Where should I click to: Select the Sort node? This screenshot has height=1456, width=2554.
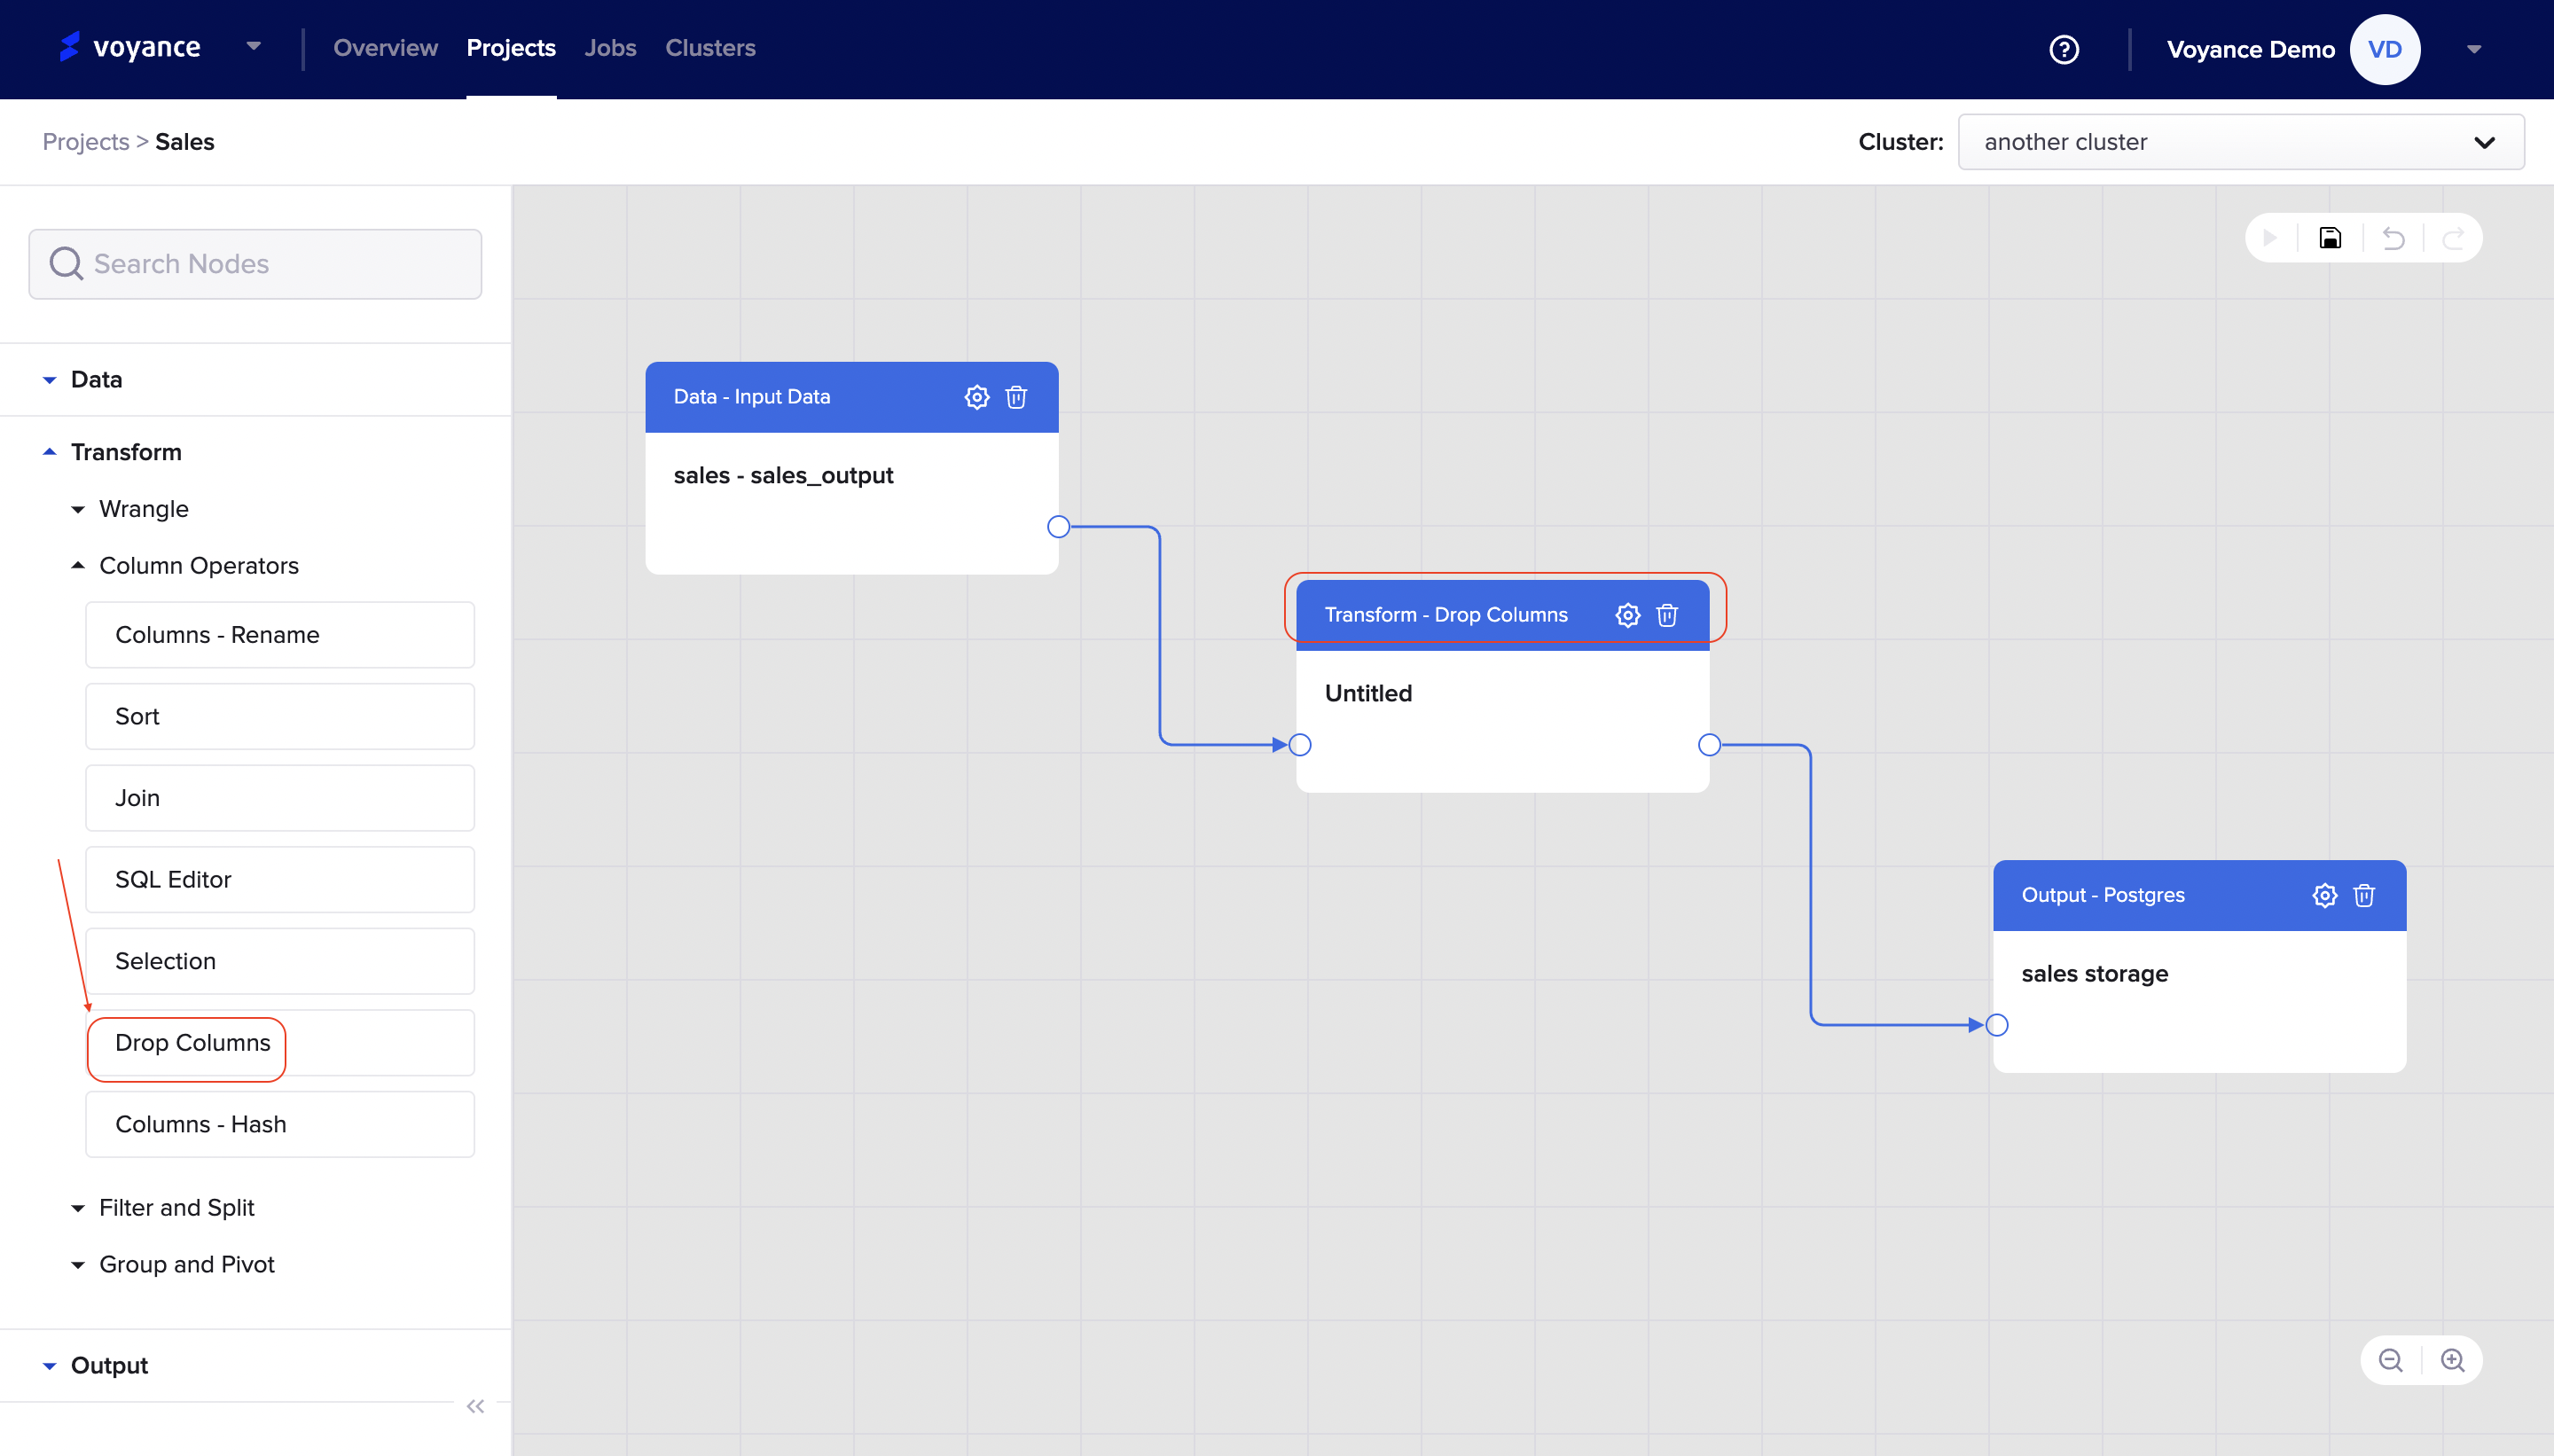pos(280,717)
